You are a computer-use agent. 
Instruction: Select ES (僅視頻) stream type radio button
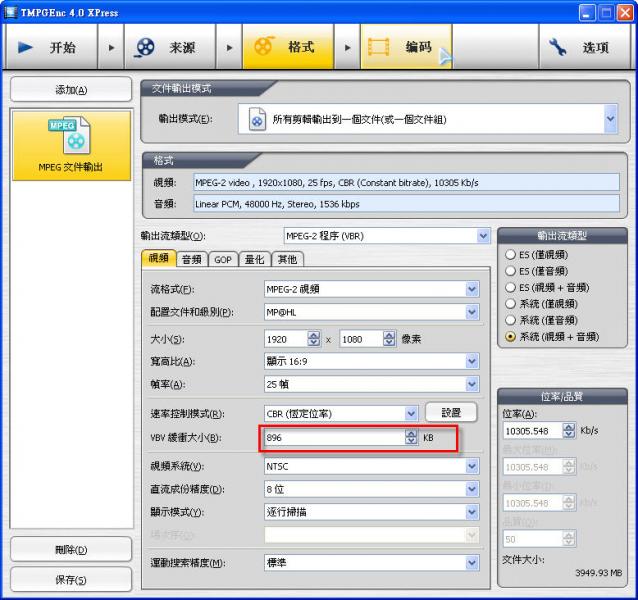[511, 254]
